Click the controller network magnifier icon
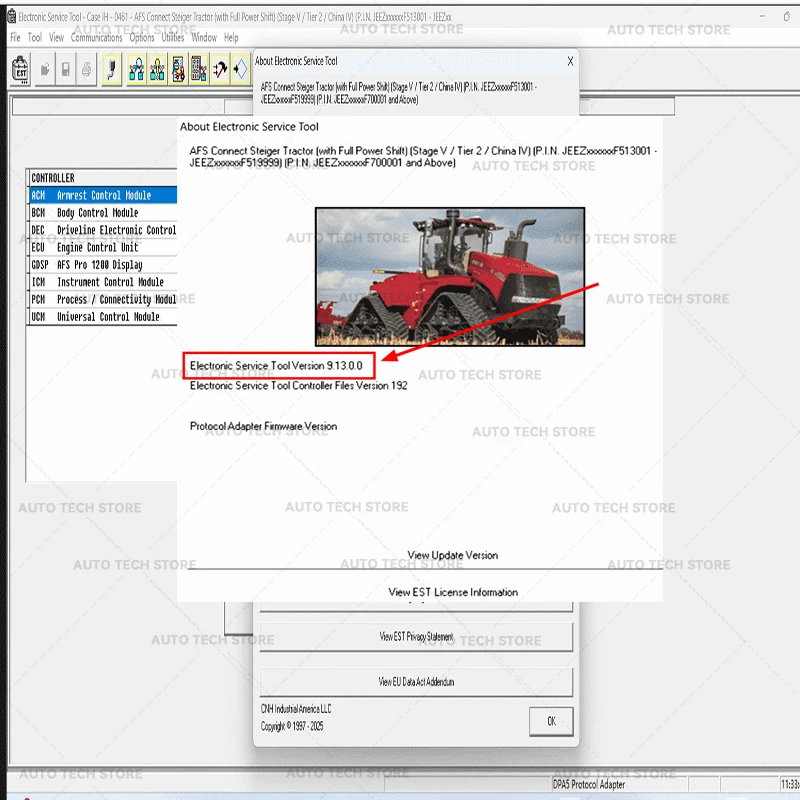Screen dimensions: 800x800 (136, 69)
